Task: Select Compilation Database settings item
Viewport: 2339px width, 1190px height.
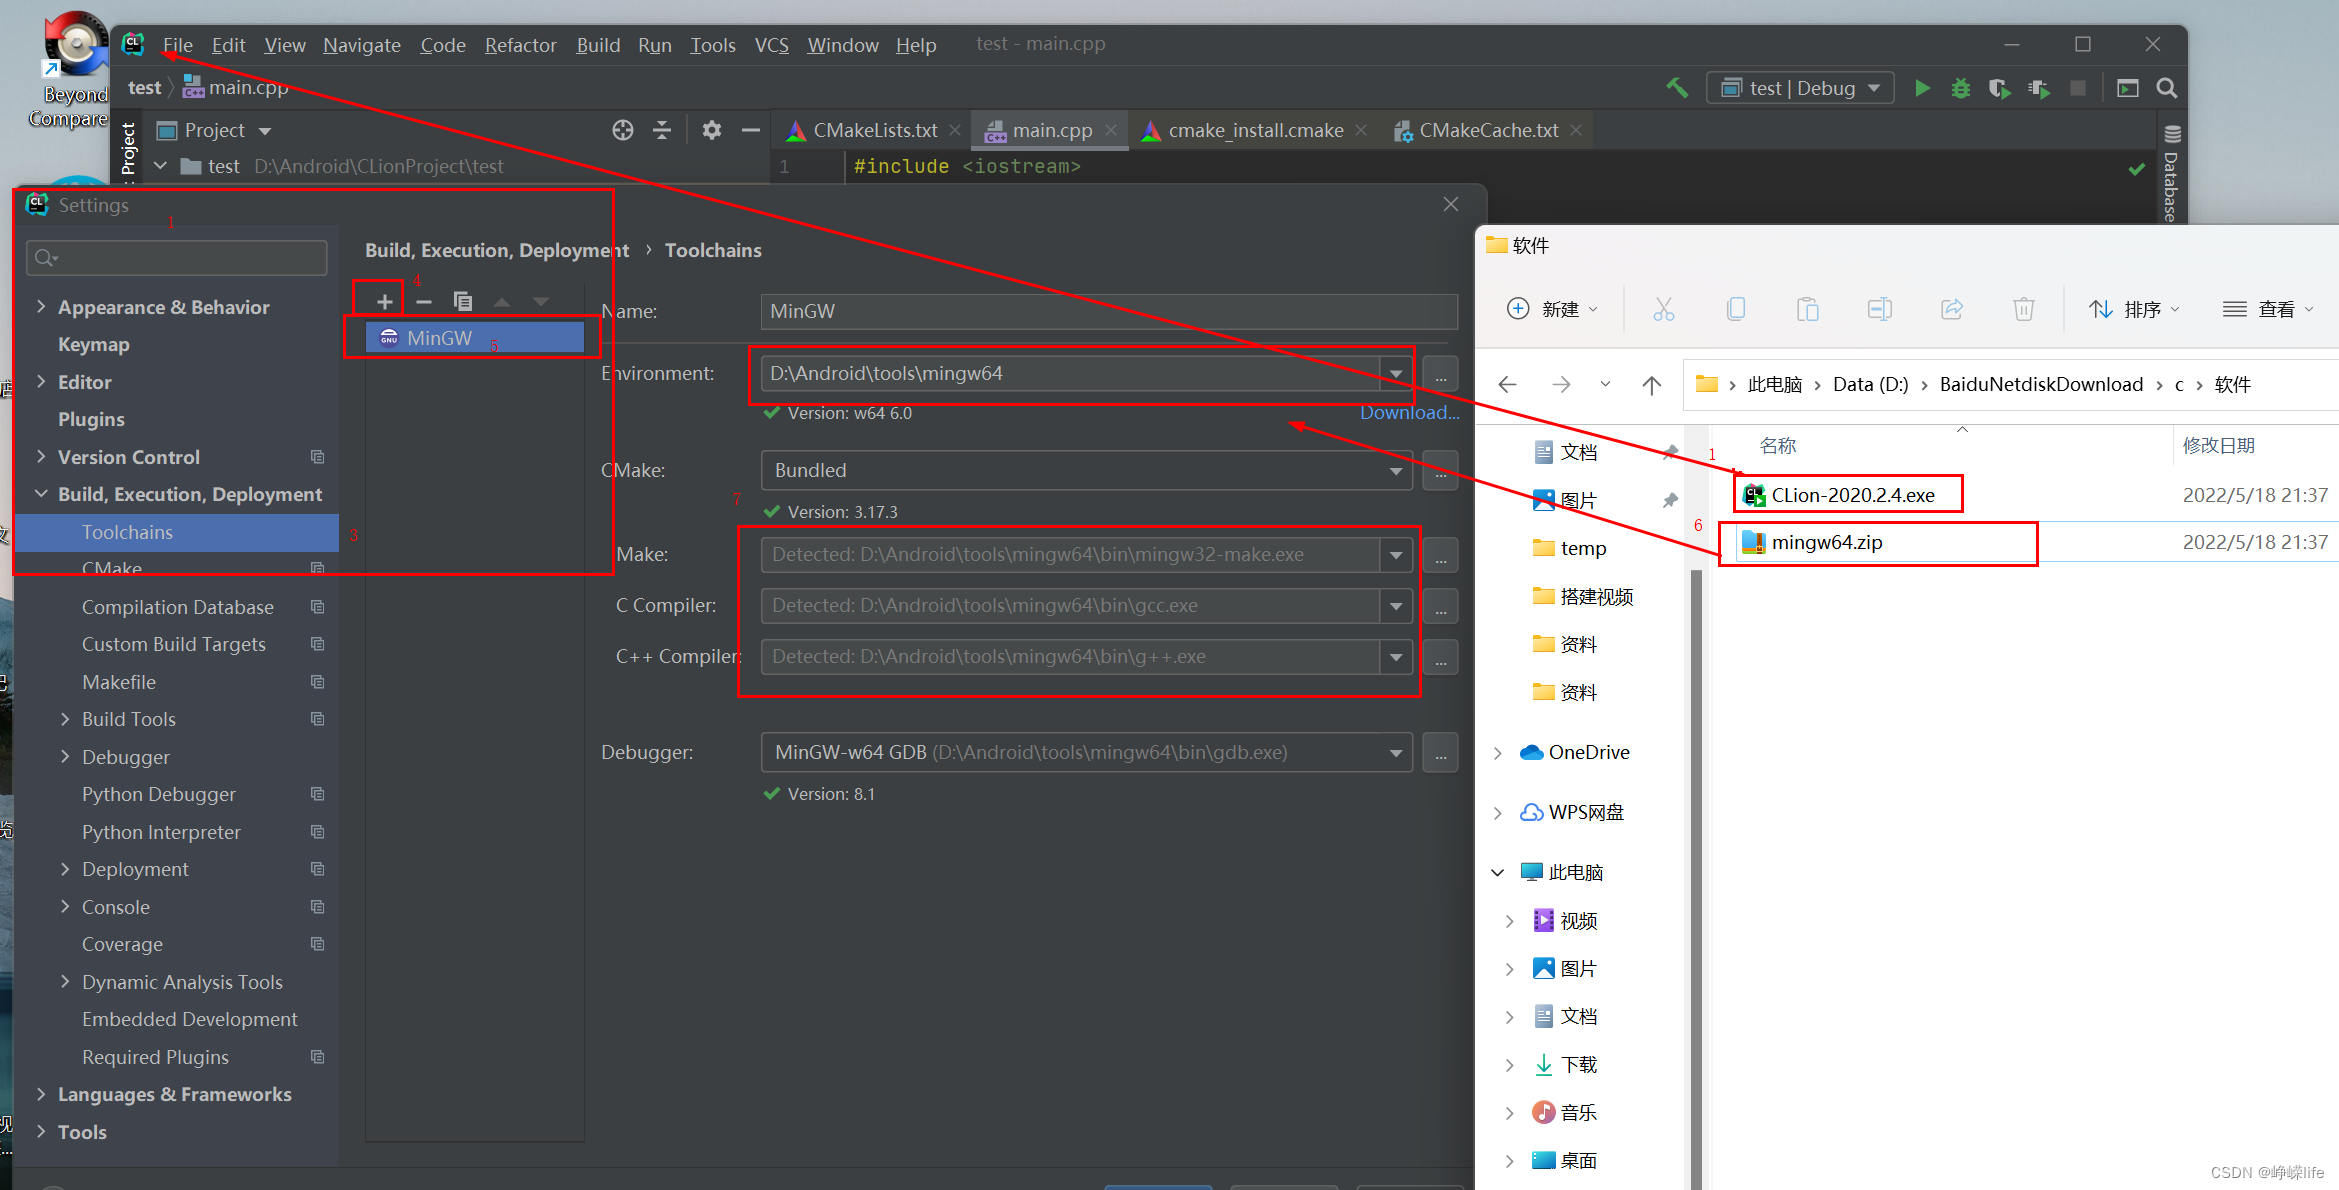Action: 177,607
